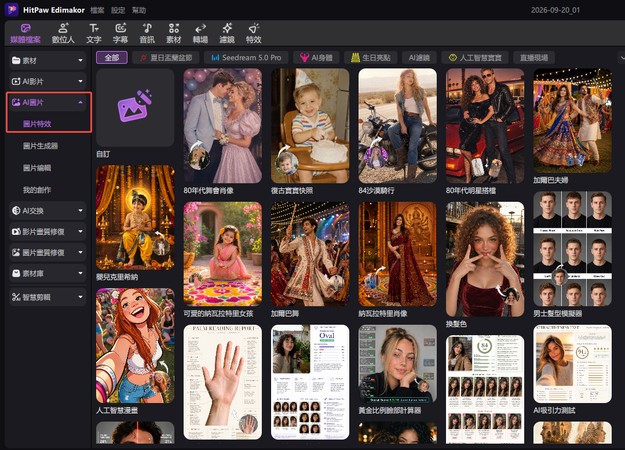Select the 數位人 digital human icon

point(63,33)
